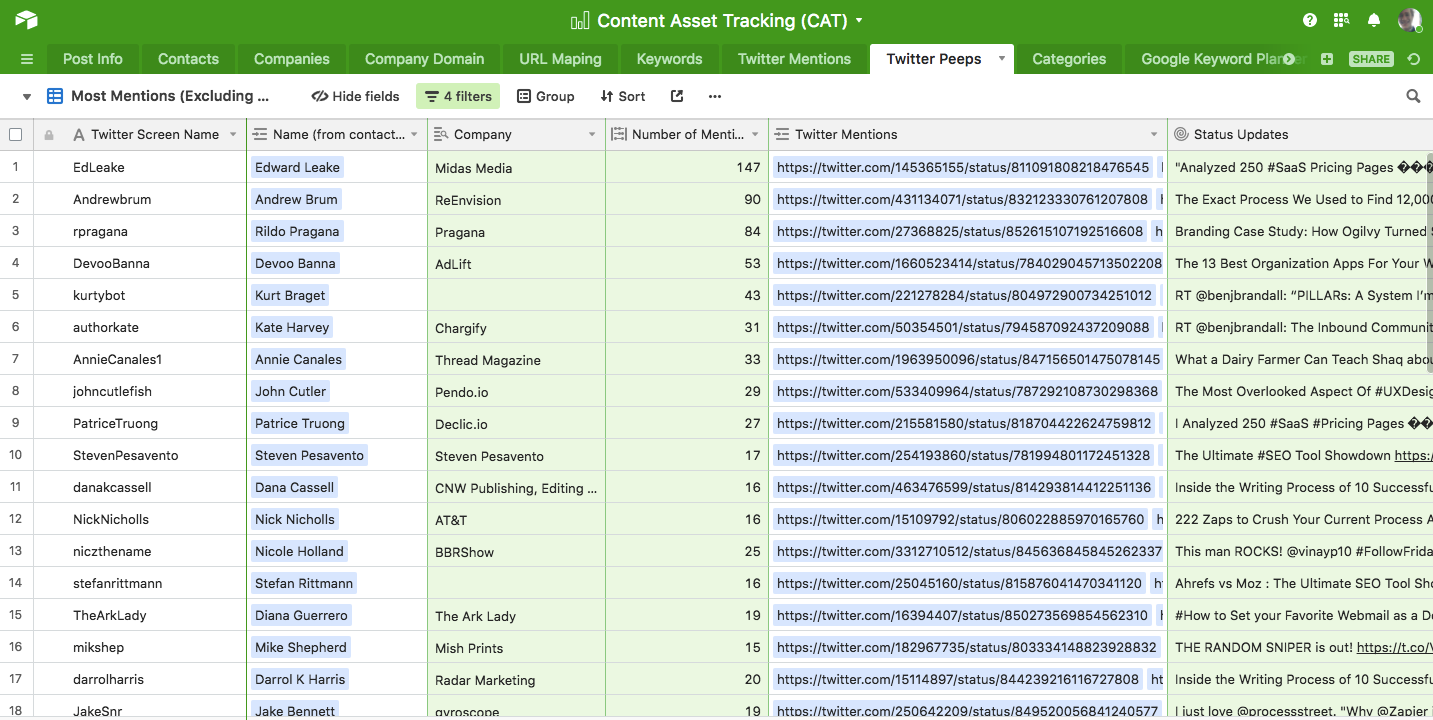This screenshot has height=720, width=1433.
Task: Open the Company column dropdown arrow
Action: tap(592, 134)
